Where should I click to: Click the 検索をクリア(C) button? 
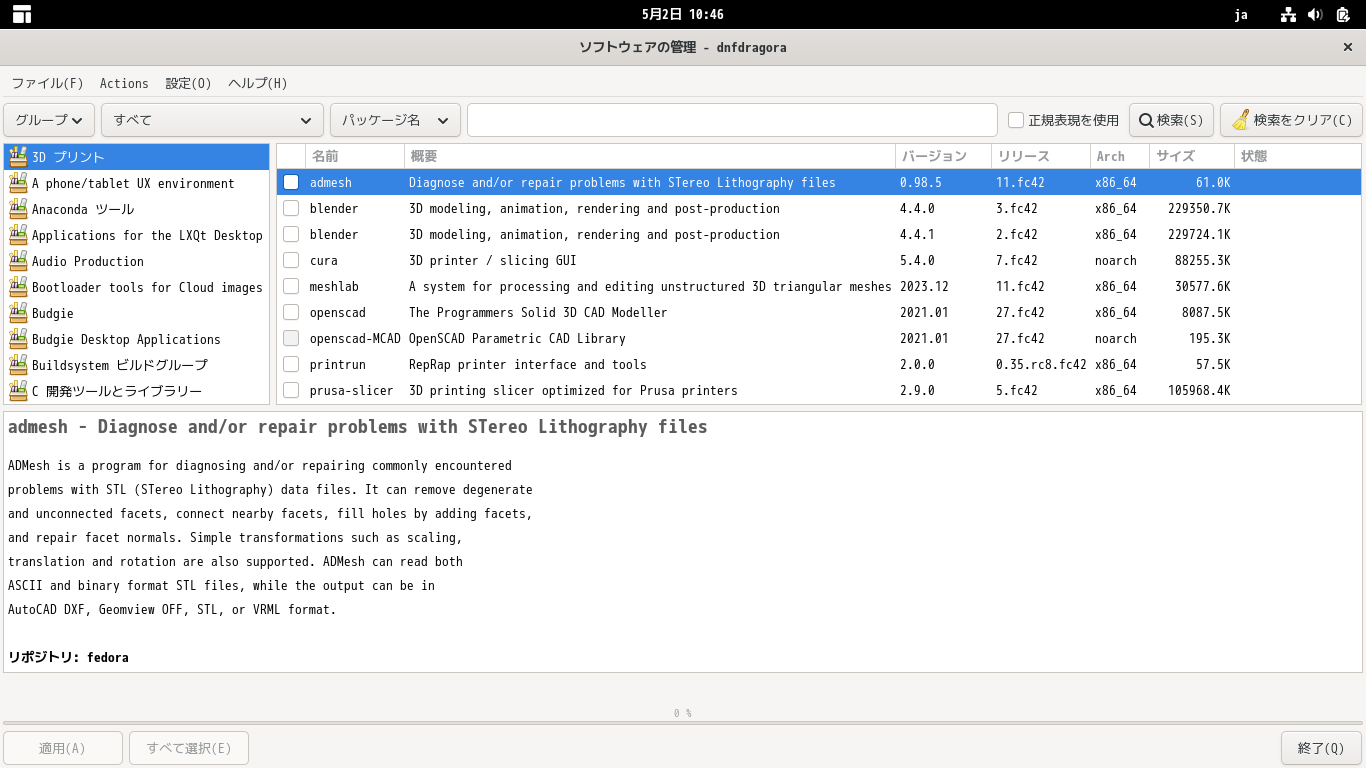tap(1291, 120)
